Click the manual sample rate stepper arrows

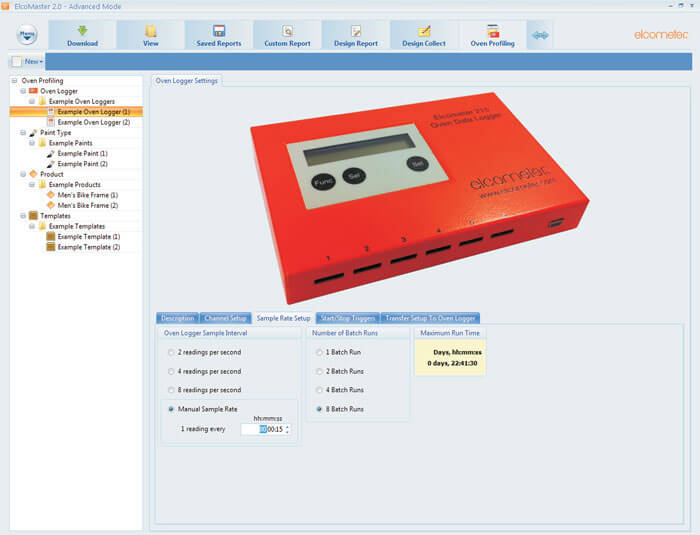(288, 429)
